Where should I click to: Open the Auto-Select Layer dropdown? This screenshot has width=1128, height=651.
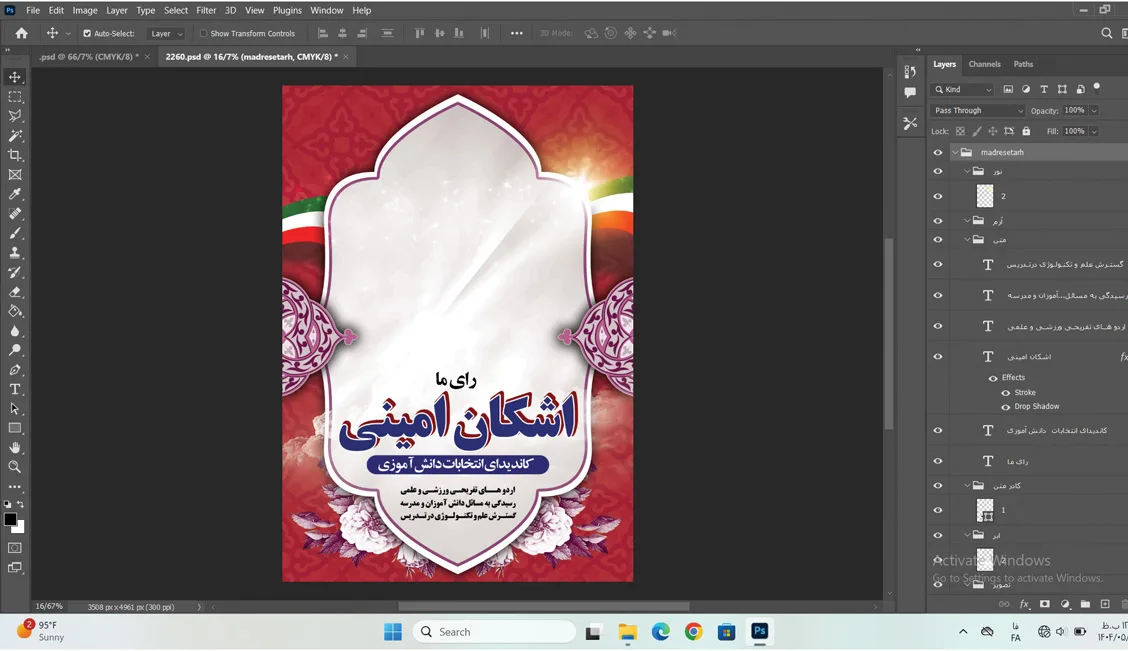166,33
